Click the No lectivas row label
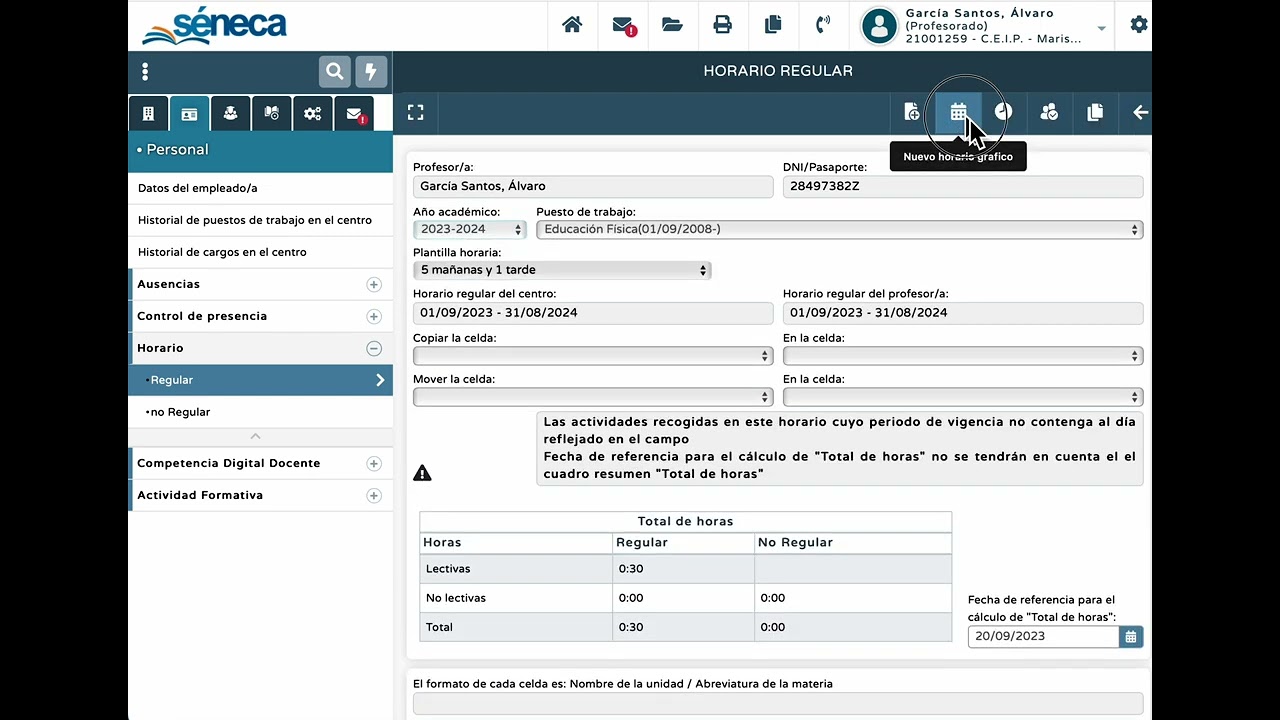This screenshot has width=1280, height=720. click(x=456, y=598)
